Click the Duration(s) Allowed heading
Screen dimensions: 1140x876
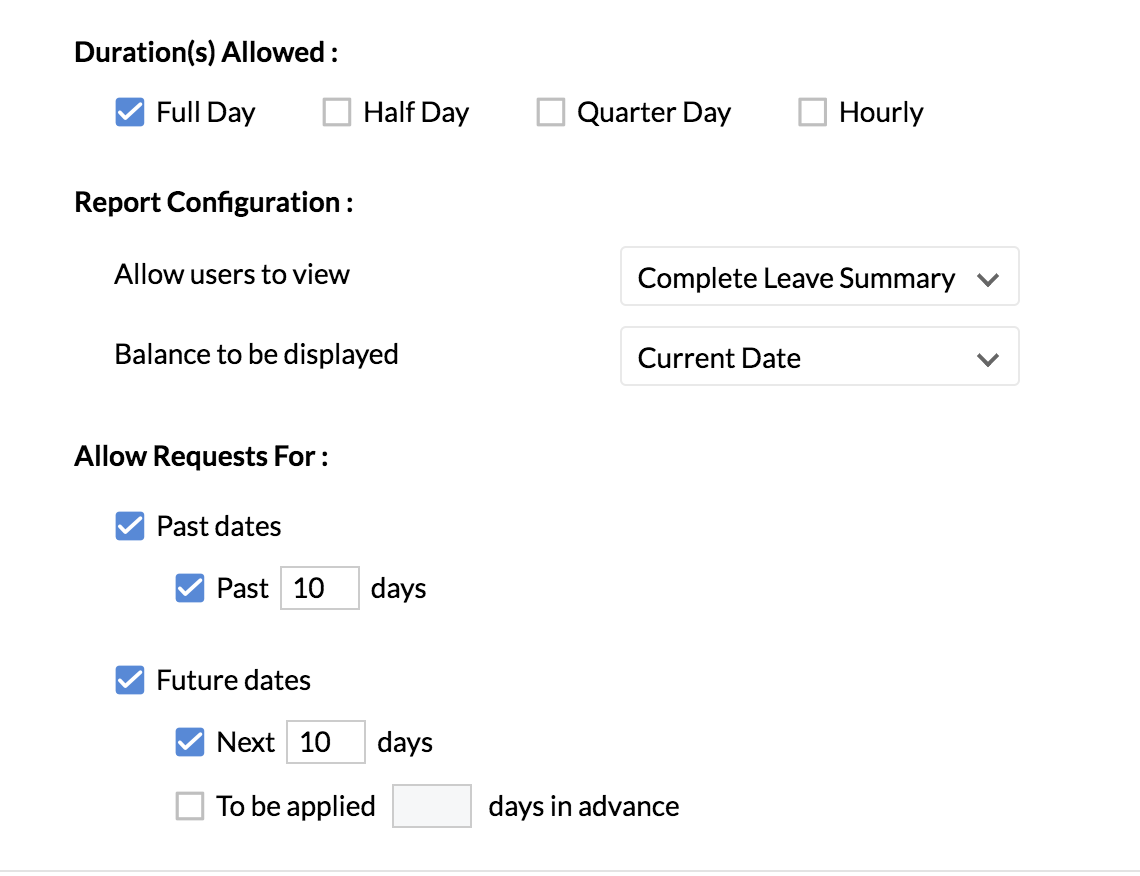pyautogui.click(x=206, y=53)
